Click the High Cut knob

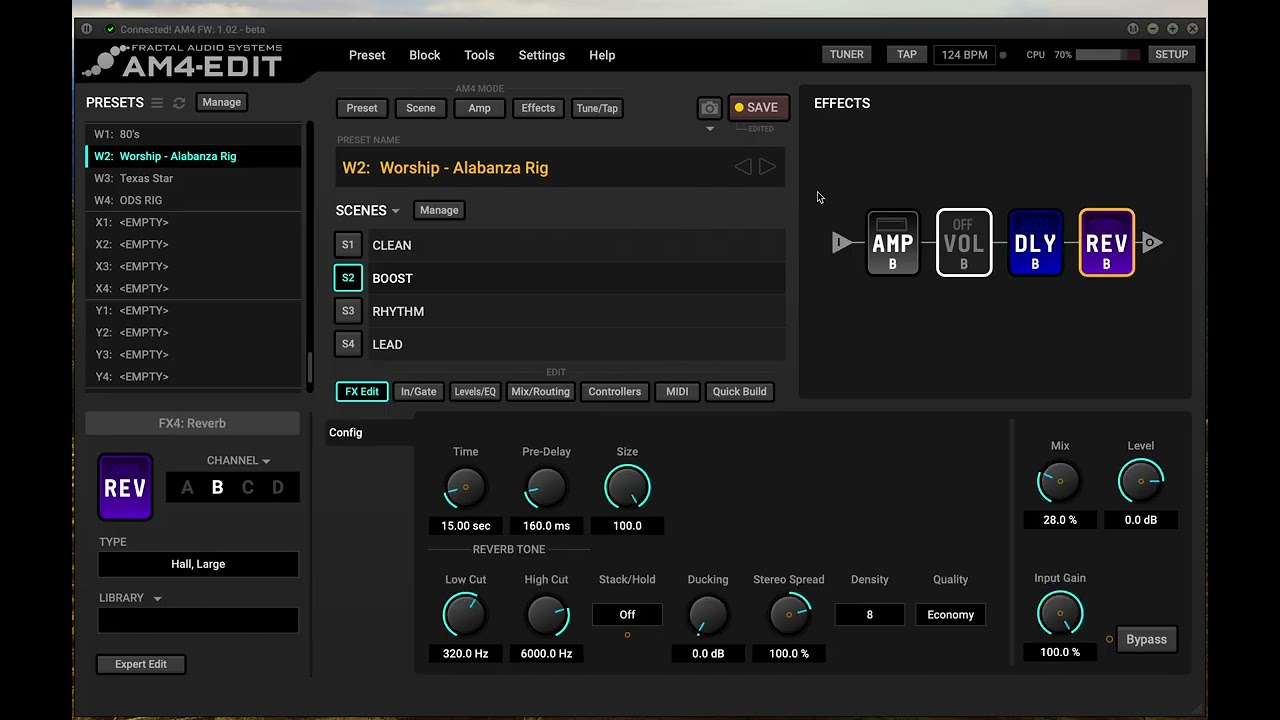point(546,615)
